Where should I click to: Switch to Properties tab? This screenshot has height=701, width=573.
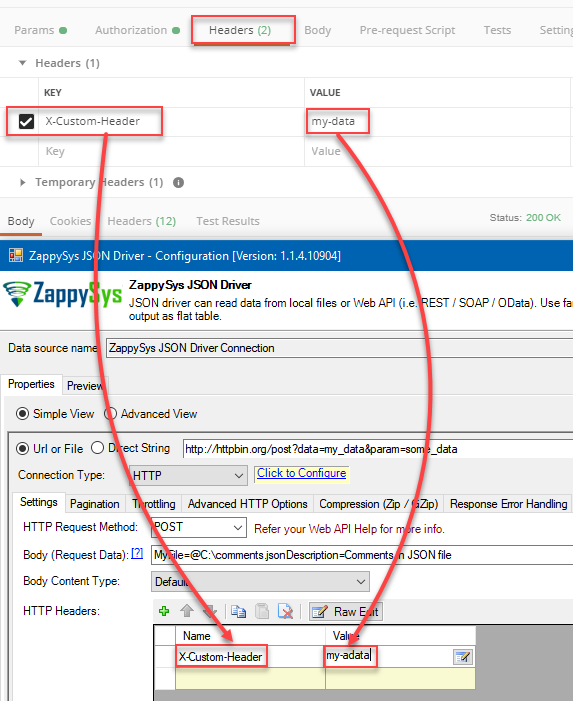(x=31, y=384)
